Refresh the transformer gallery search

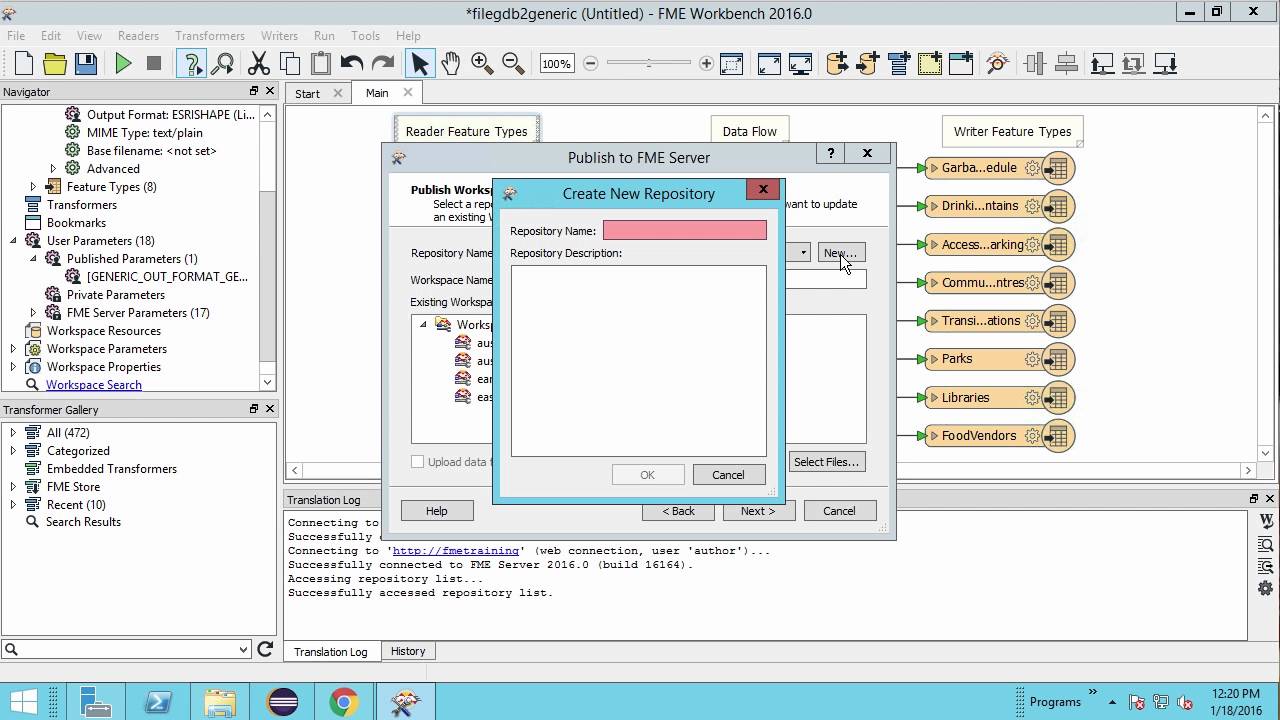click(265, 649)
